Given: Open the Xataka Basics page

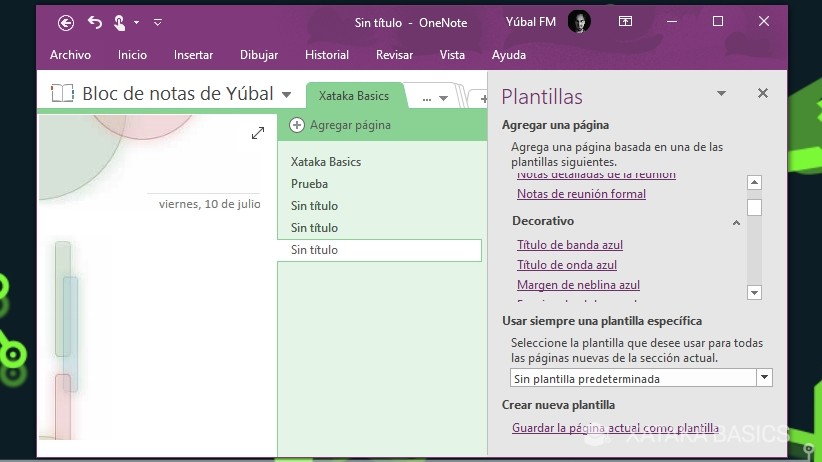Looking at the screenshot, I should [326, 162].
